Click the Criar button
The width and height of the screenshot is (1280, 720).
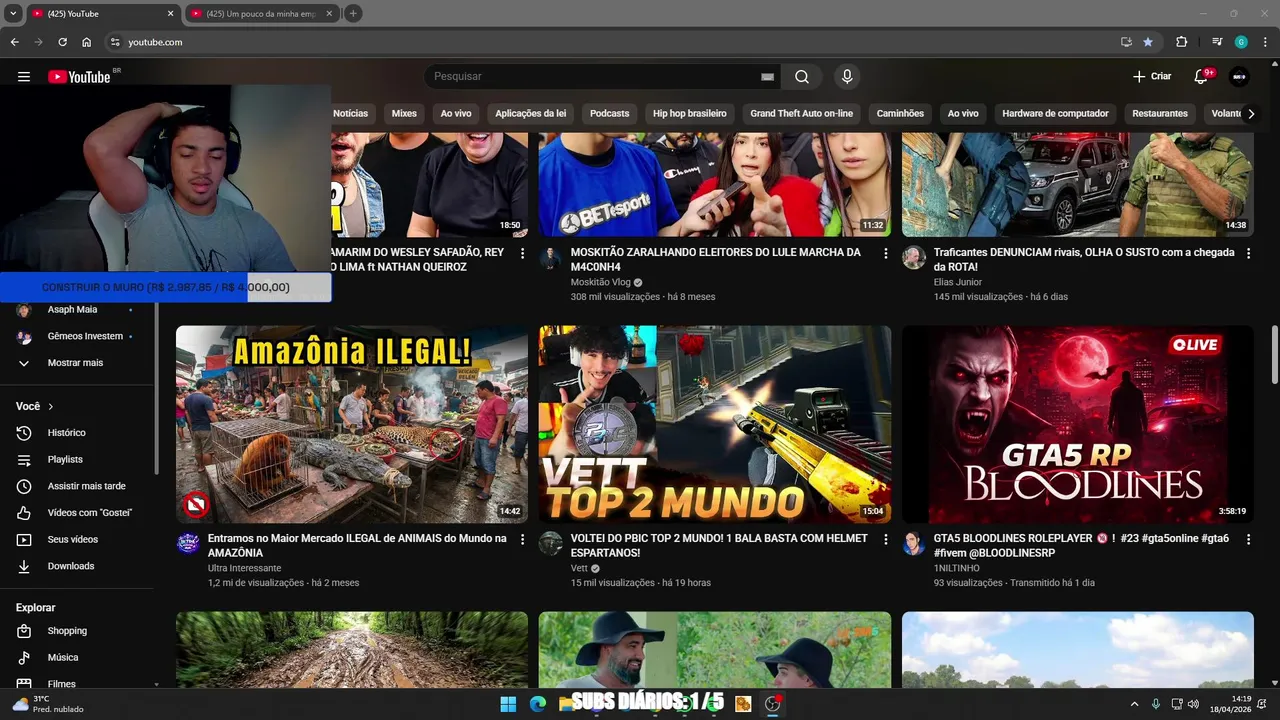point(1152,77)
